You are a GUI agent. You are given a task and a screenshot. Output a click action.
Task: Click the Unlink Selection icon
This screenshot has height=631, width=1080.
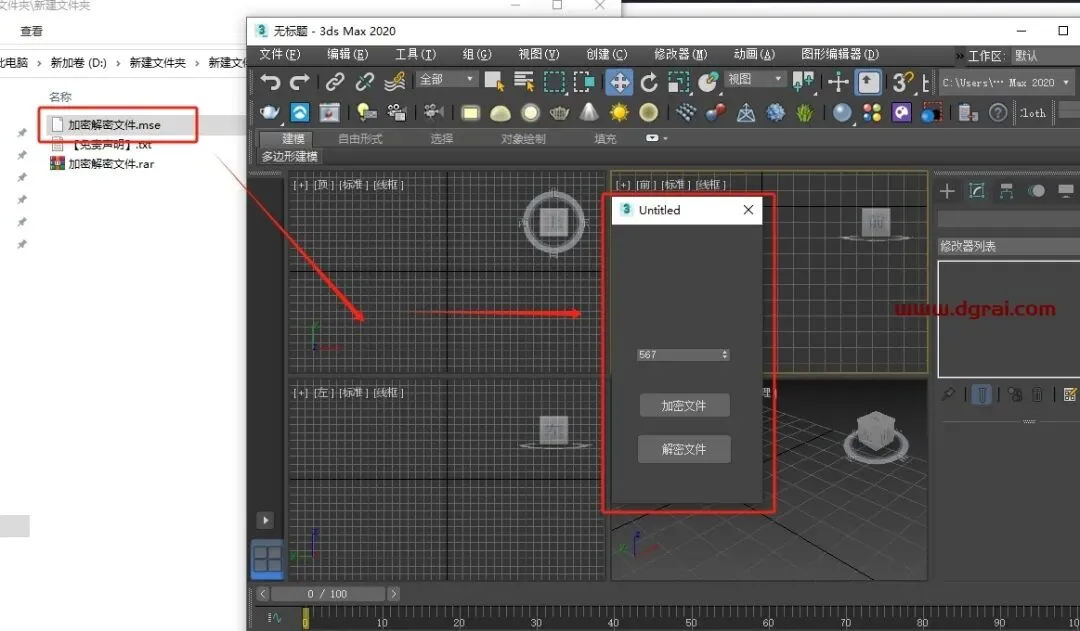coord(364,82)
